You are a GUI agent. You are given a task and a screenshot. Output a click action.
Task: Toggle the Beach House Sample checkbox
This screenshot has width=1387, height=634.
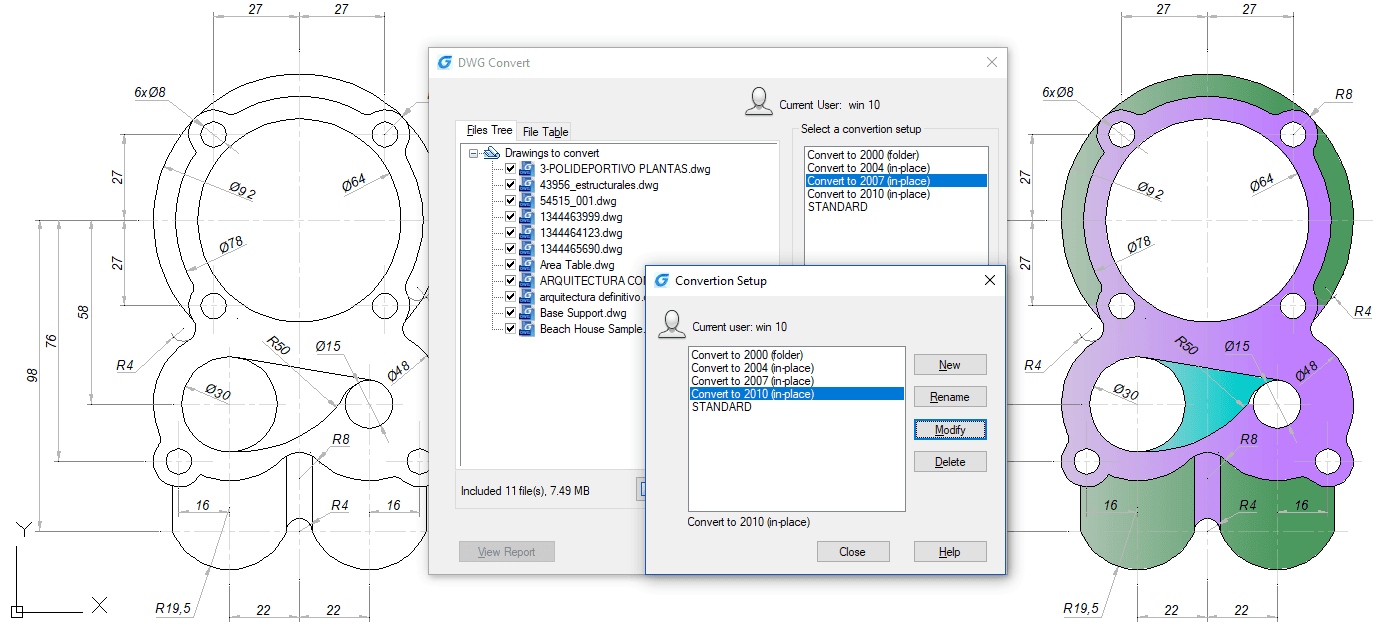[x=511, y=329]
